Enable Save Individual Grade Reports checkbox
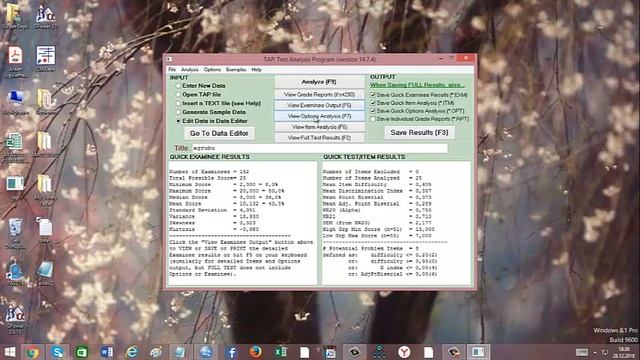The height and width of the screenshot is (360, 640). tap(373, 119)
